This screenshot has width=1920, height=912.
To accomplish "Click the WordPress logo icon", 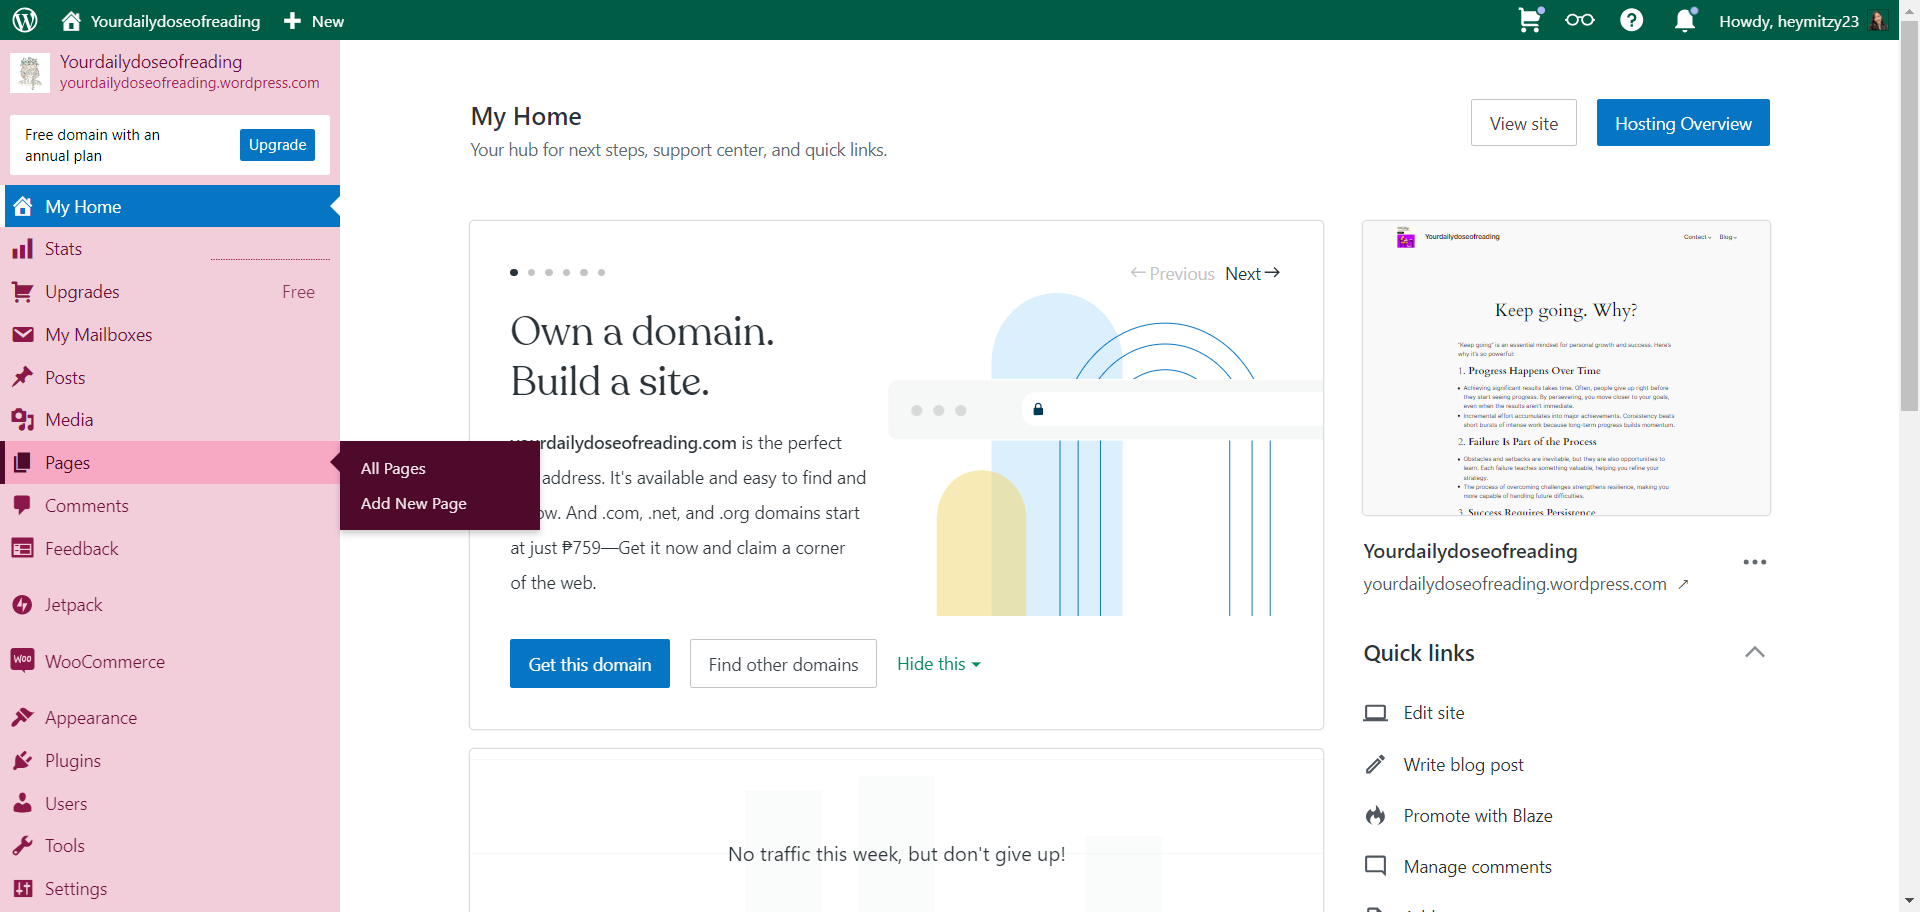I will coord(25,20).
